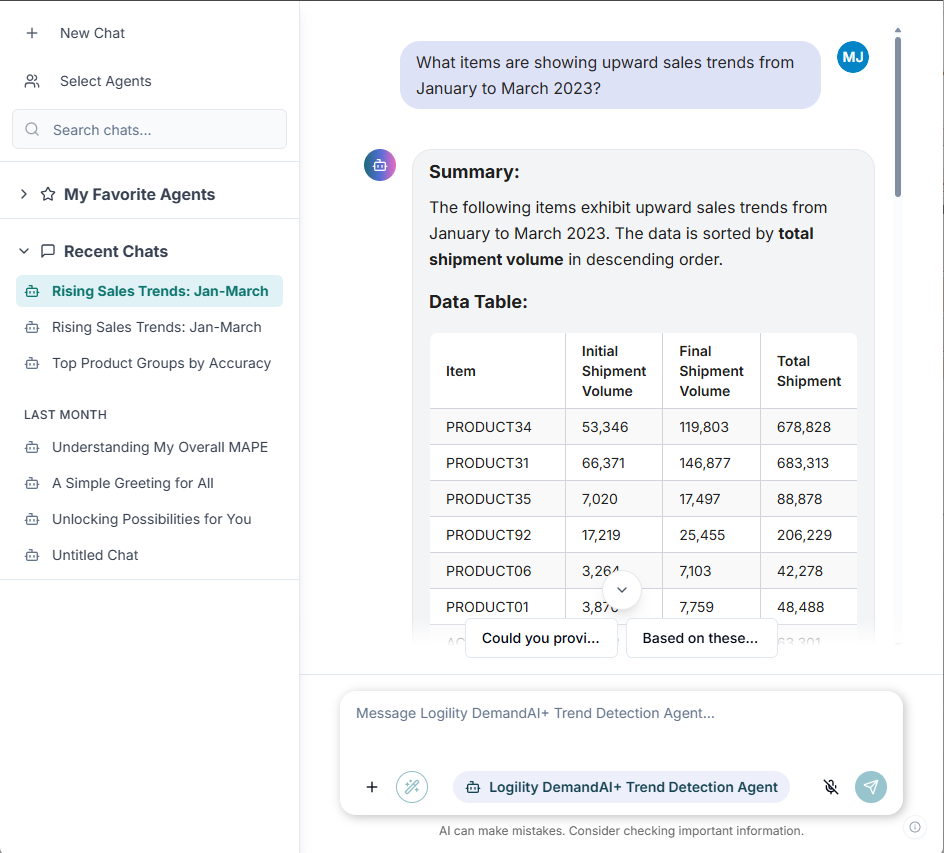The height and width of the screenshot is (853, 944).
Task: Click the Initial Shipment Volume column header
Action: [614, 371]
